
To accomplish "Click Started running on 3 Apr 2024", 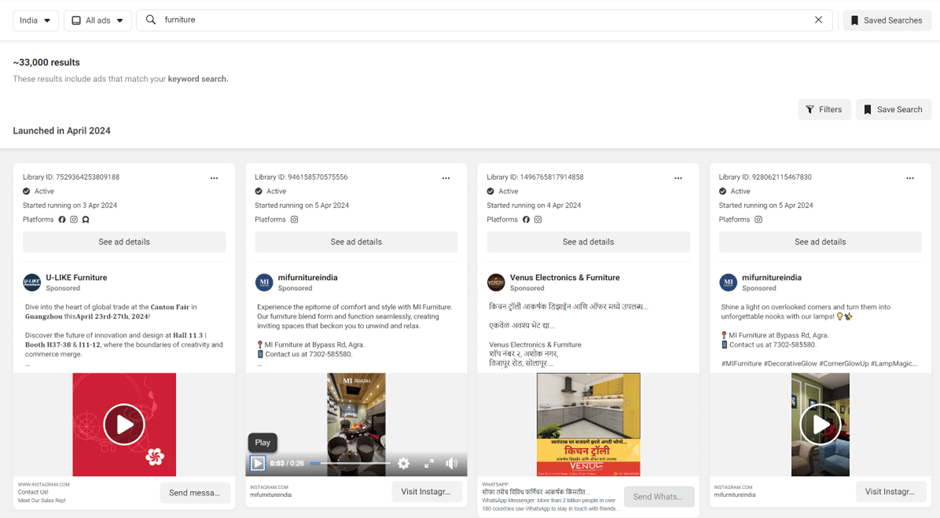I will pos(70,205).
